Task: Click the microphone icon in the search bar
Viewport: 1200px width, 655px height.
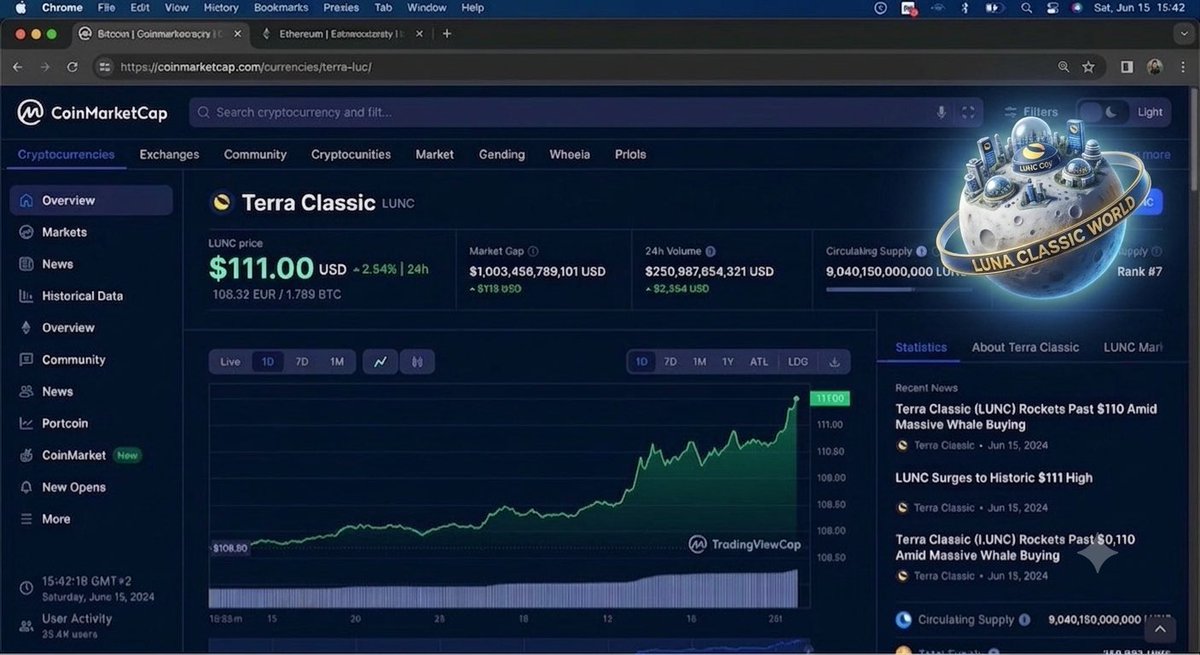Action: (941, 112)
